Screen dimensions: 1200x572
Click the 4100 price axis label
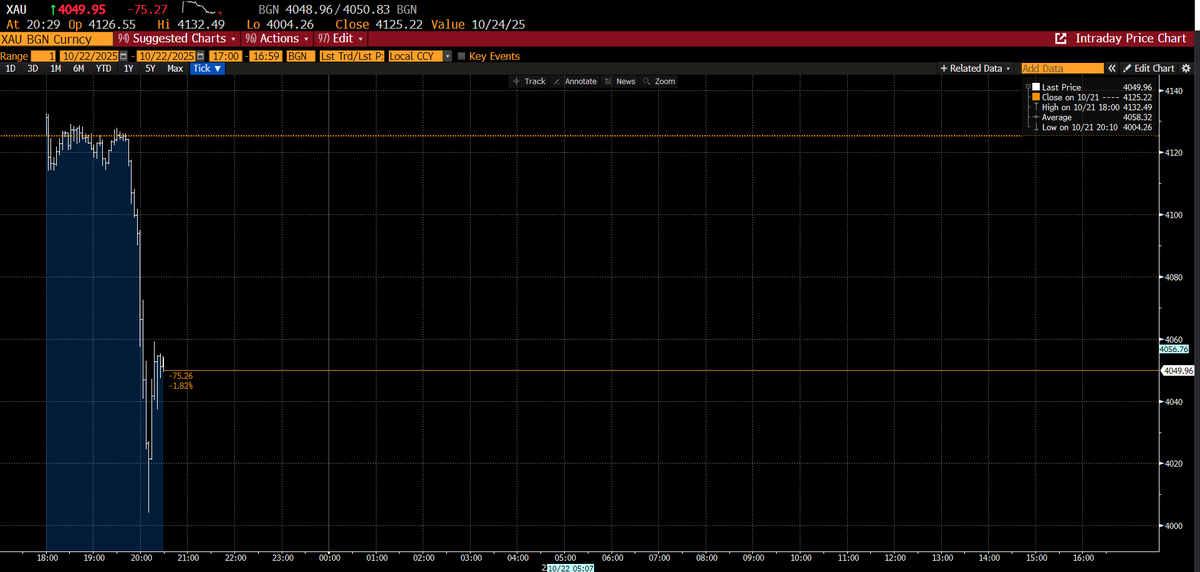pos(1172,215)
